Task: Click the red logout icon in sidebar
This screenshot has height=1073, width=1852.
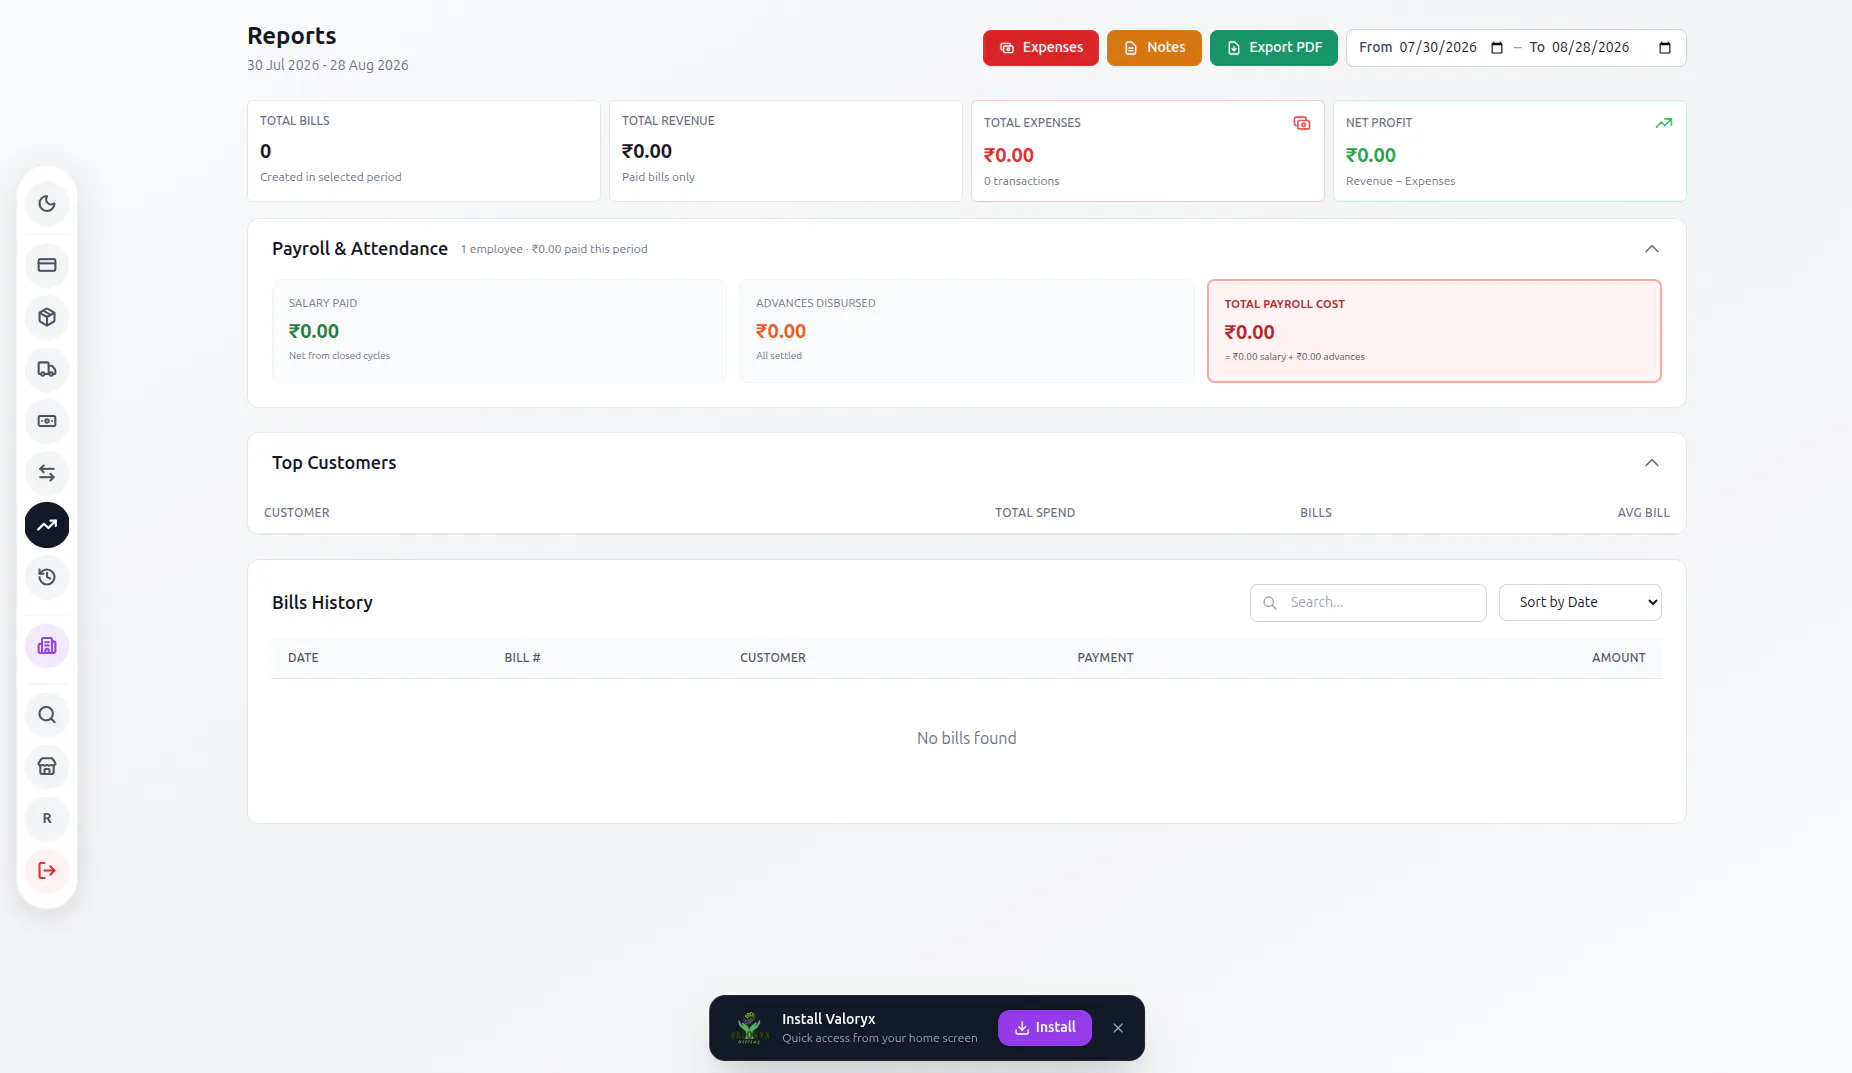Action: [x=47, y=871]
